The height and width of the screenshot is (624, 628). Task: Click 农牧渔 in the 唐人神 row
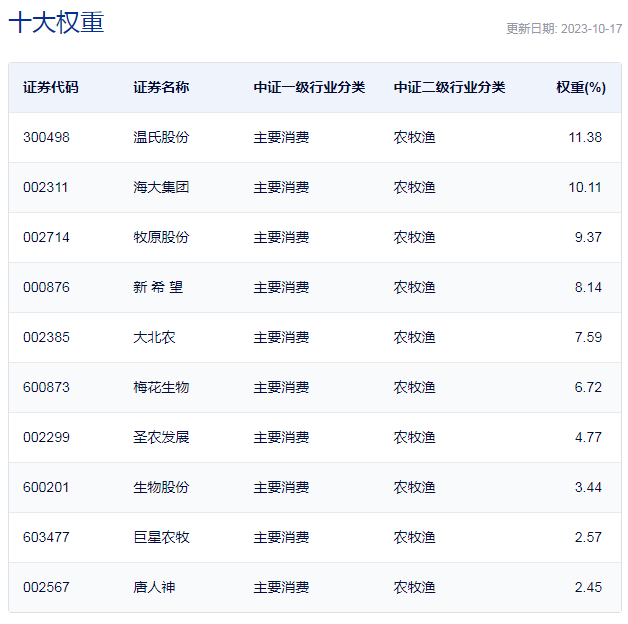[x=415, y=587]
